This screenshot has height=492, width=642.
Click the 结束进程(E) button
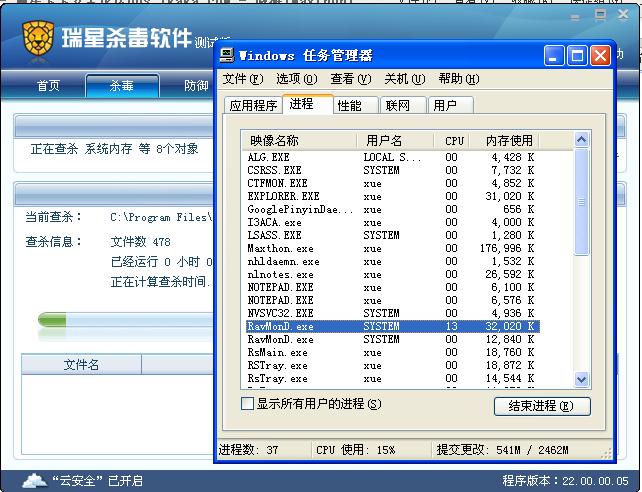(x=542, y=406)
